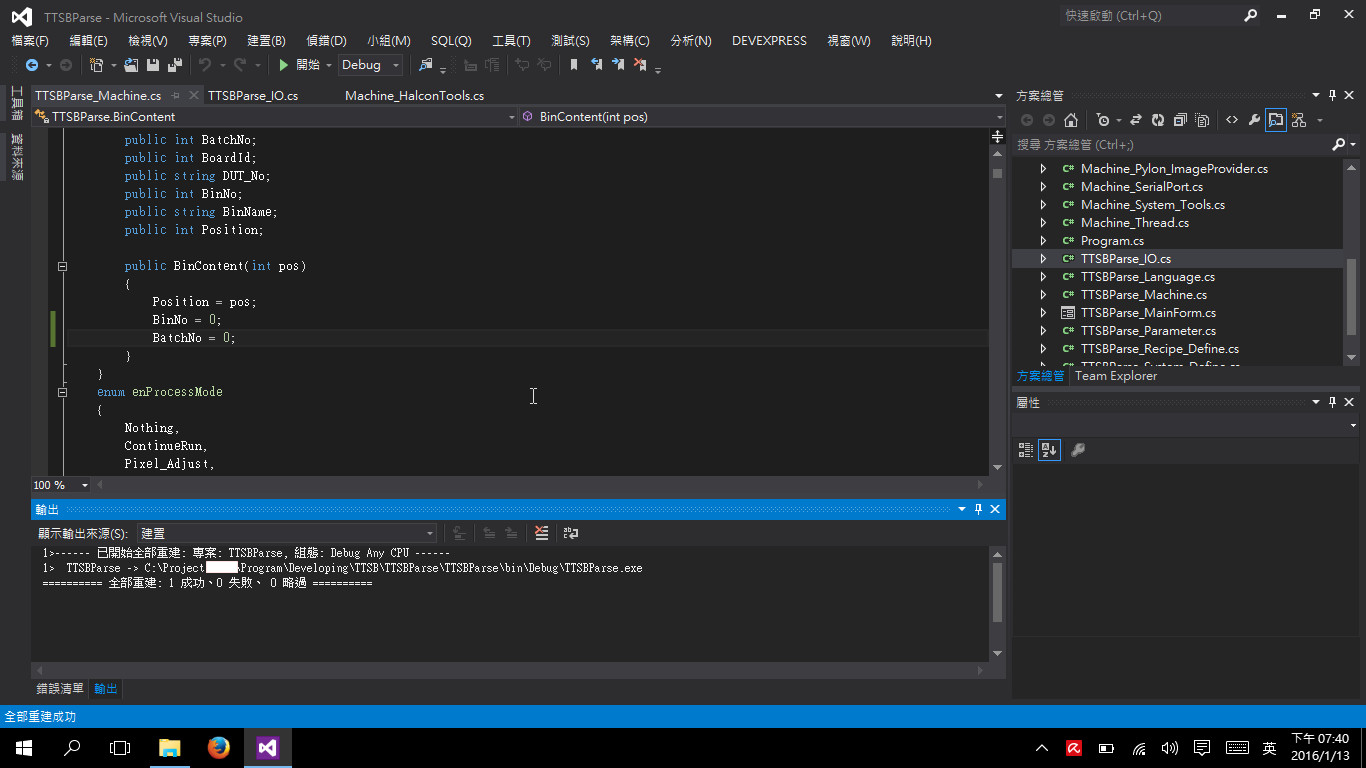The height and width of the screenshot is (768, 1366).
Task: Click the Solution Explorer search field
Action: pos(1173,145)
